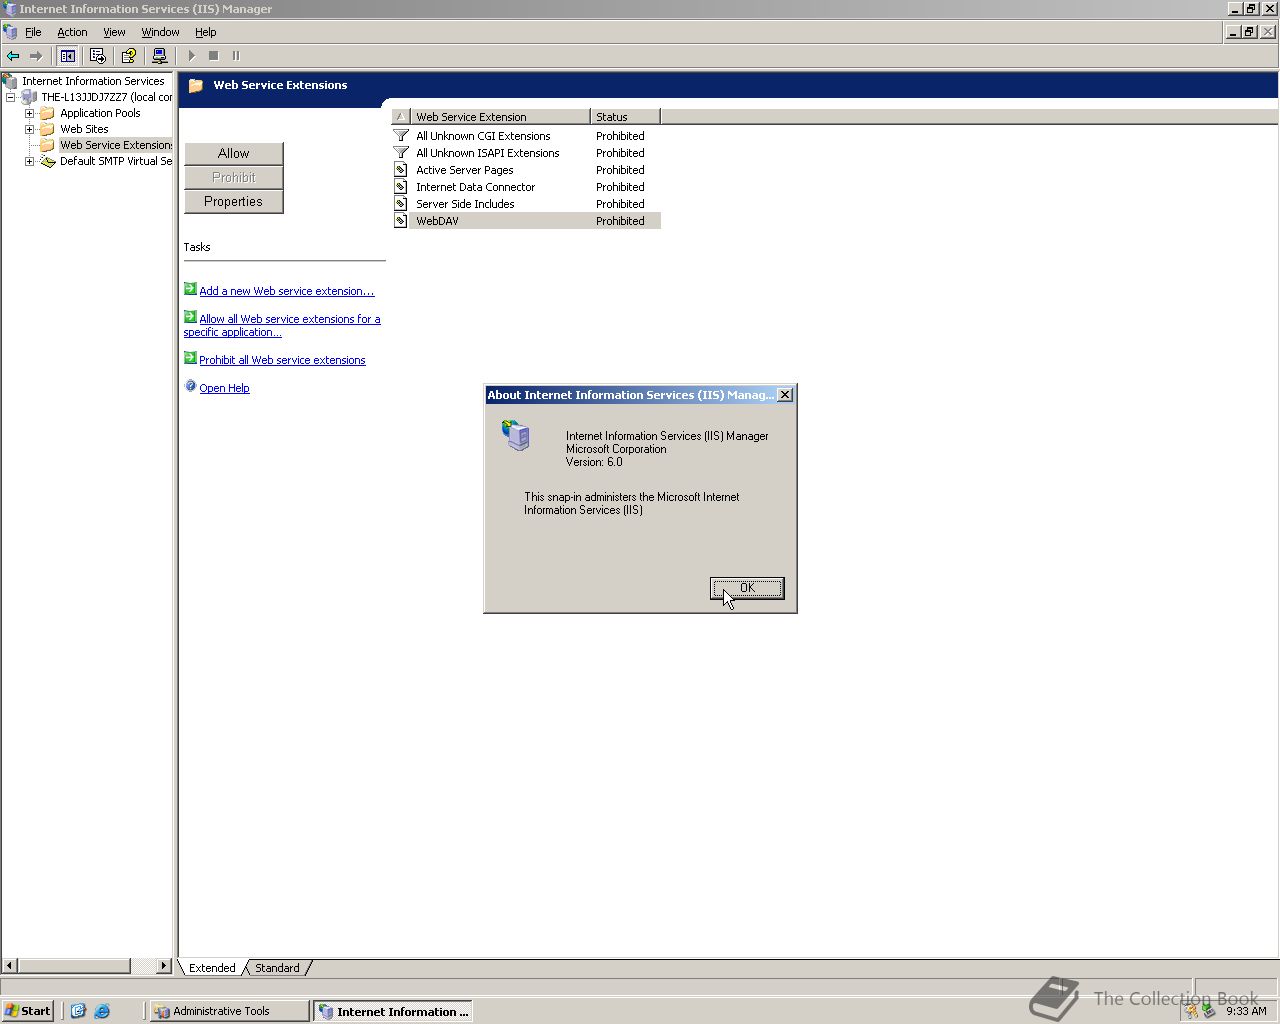Open the File menu
Screen dimensions: 1280x1024
[33, 32]
